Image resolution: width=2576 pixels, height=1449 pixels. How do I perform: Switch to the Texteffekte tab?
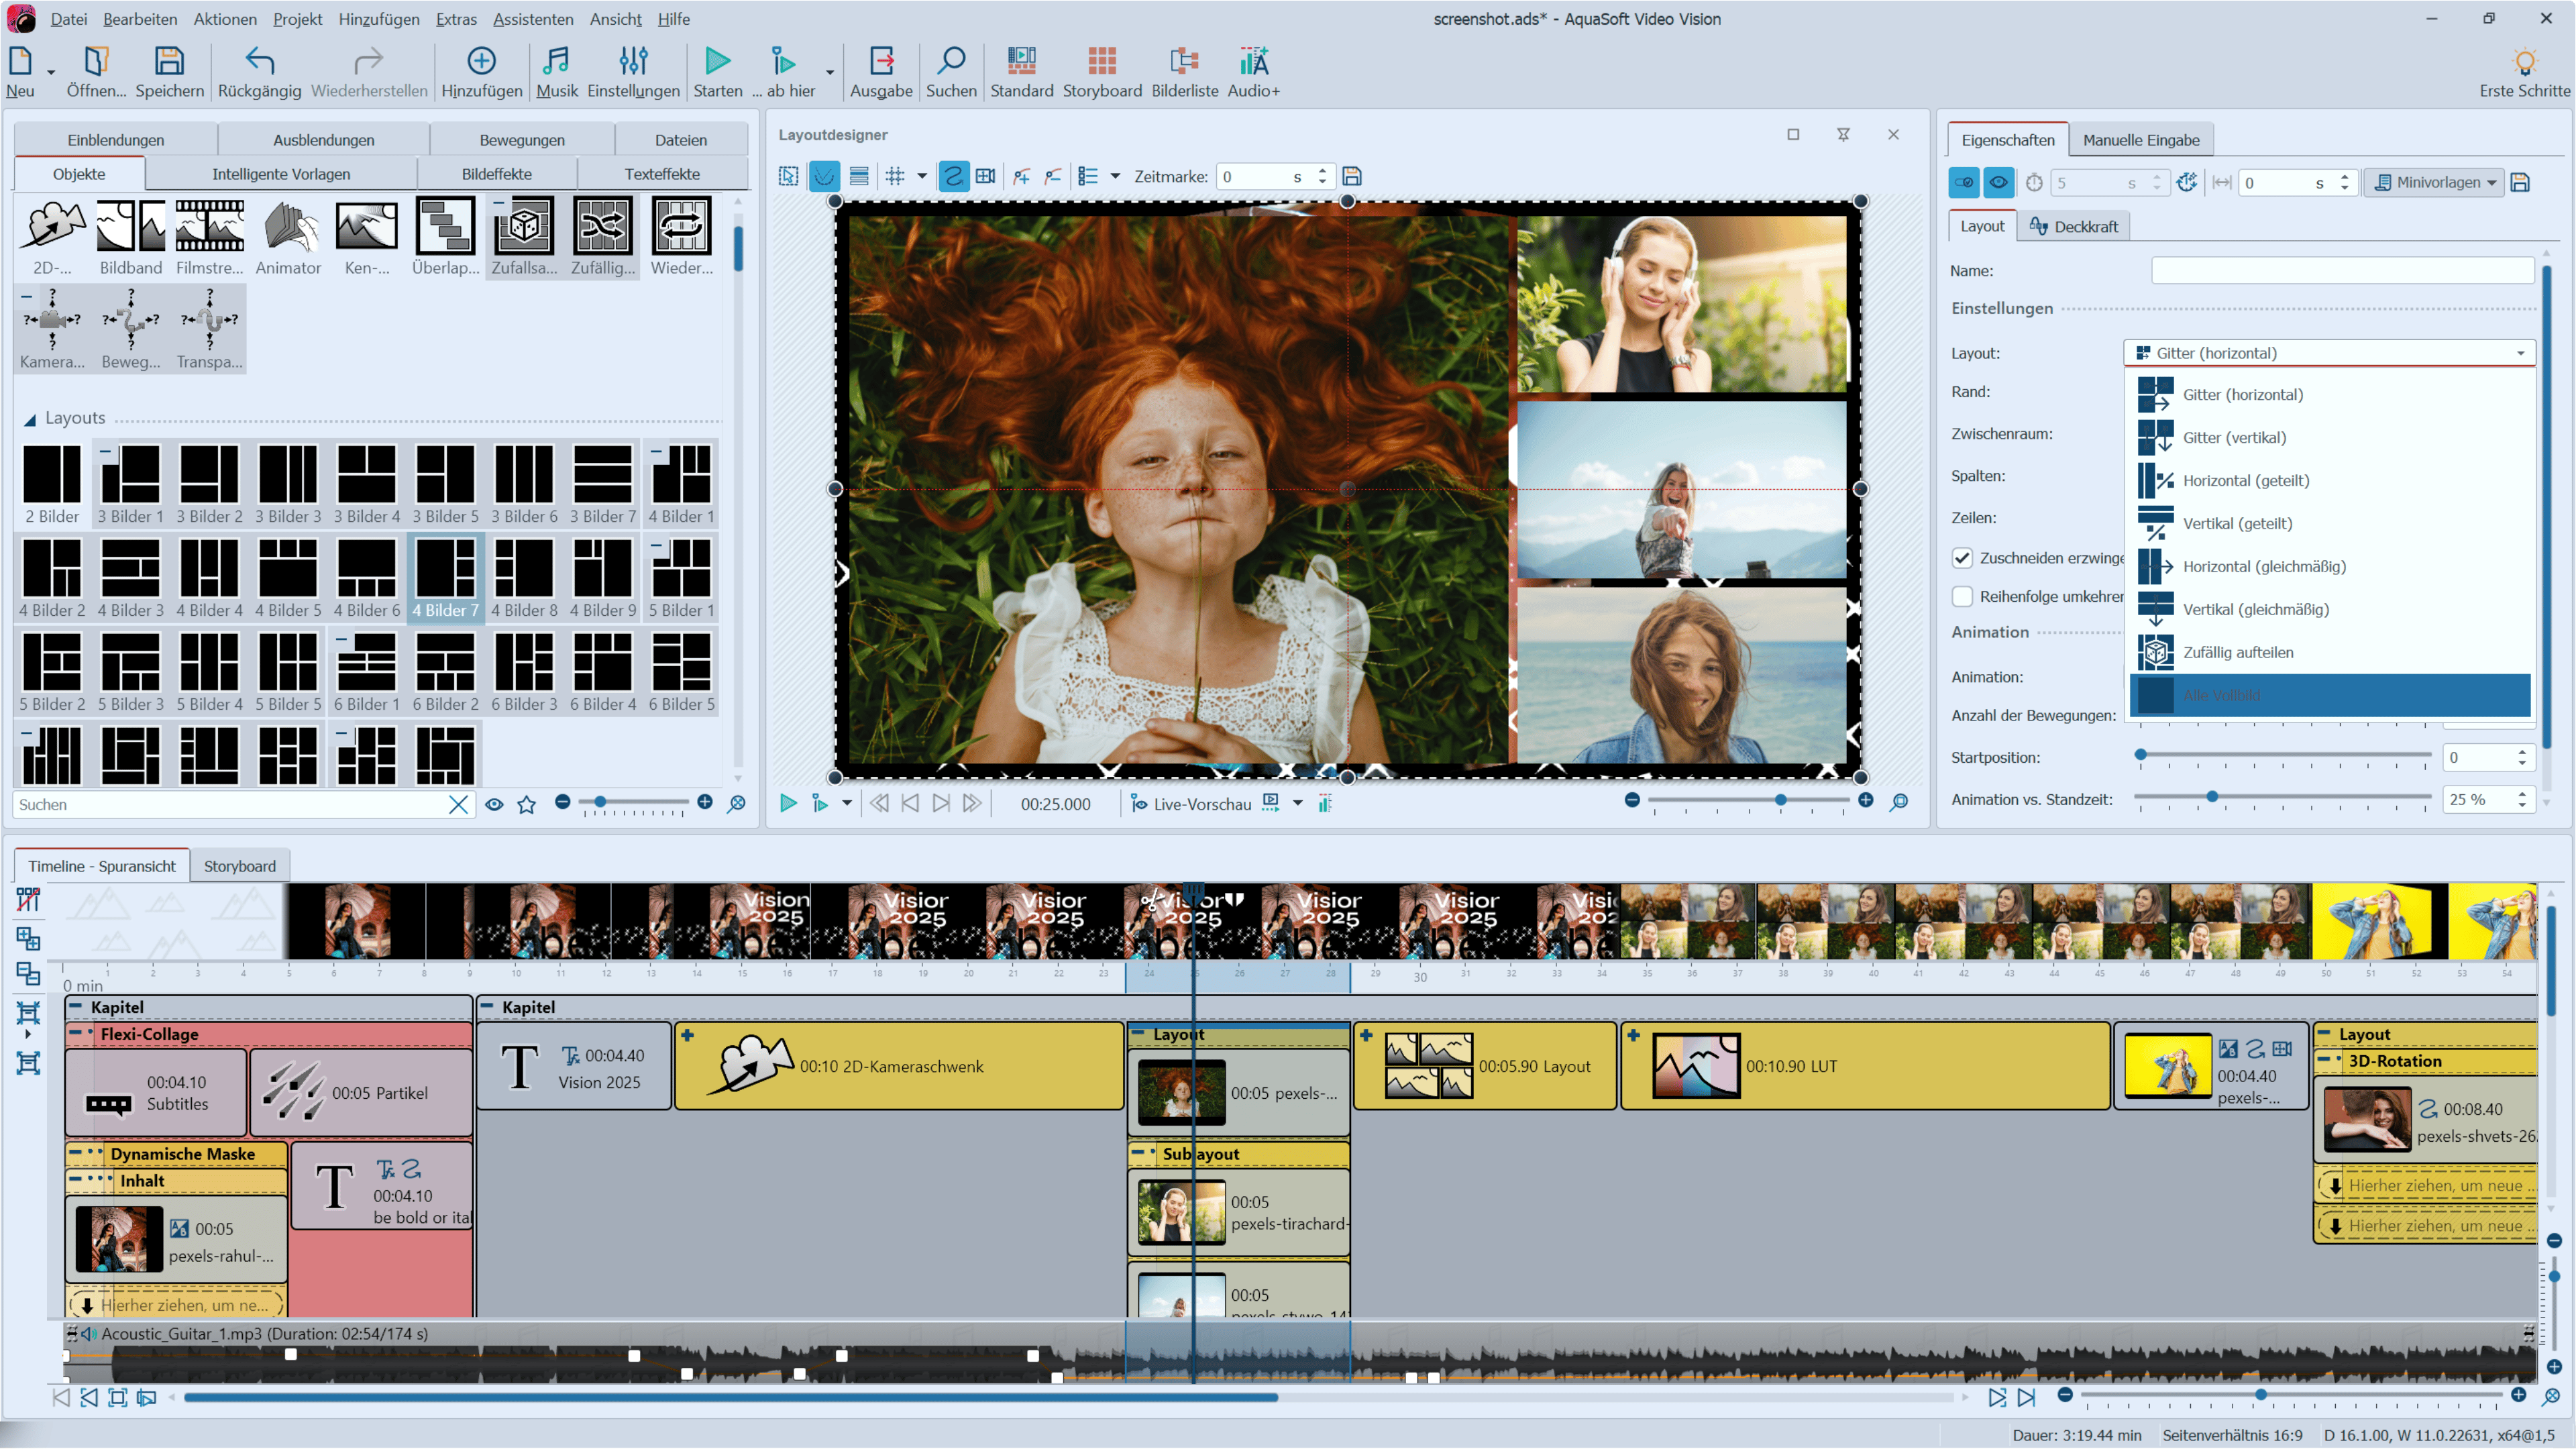(x=661, y=174)
